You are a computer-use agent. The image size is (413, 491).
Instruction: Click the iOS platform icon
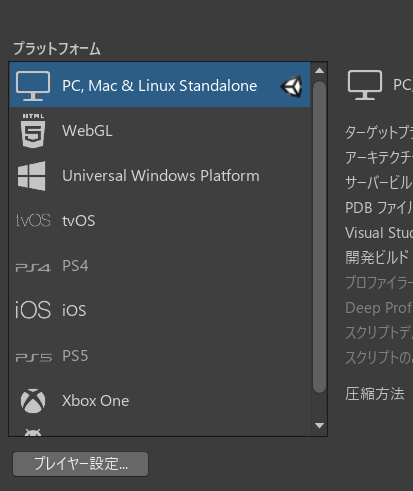tap(33, 310)
